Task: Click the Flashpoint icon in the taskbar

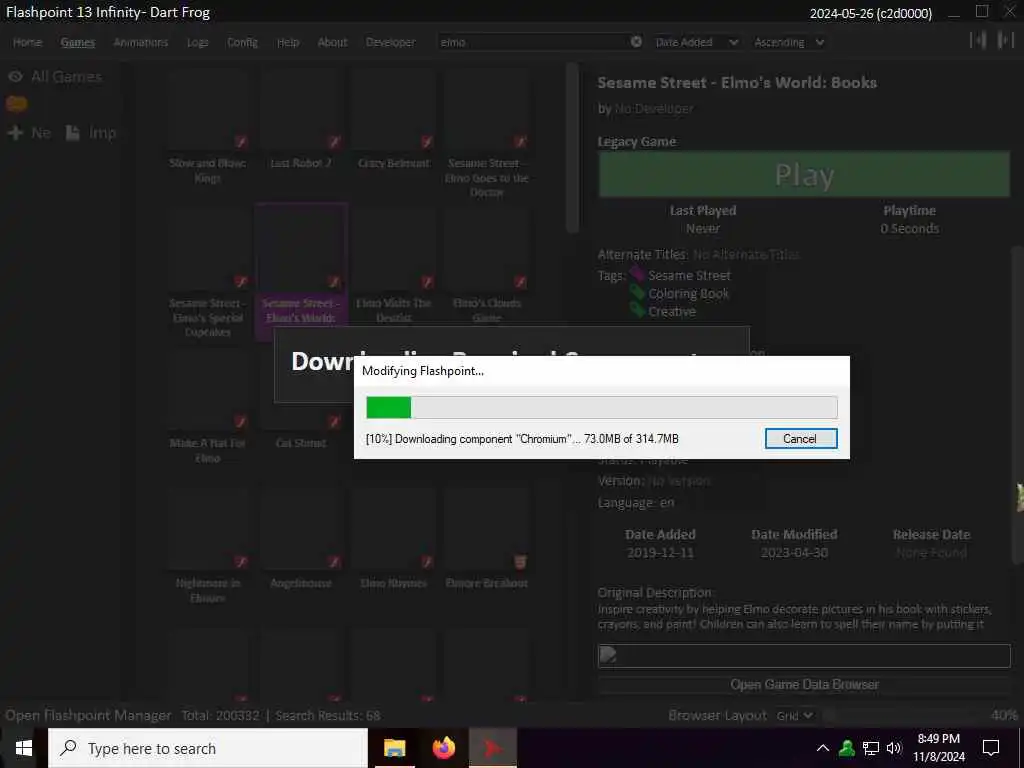Action: point(494,748)
